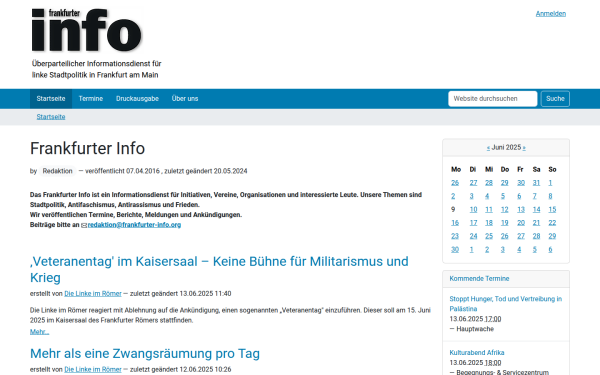The height and width of the screenshot is (375, 600).
Task: Select June 23 in the calendar
Action: coord(455,236)
